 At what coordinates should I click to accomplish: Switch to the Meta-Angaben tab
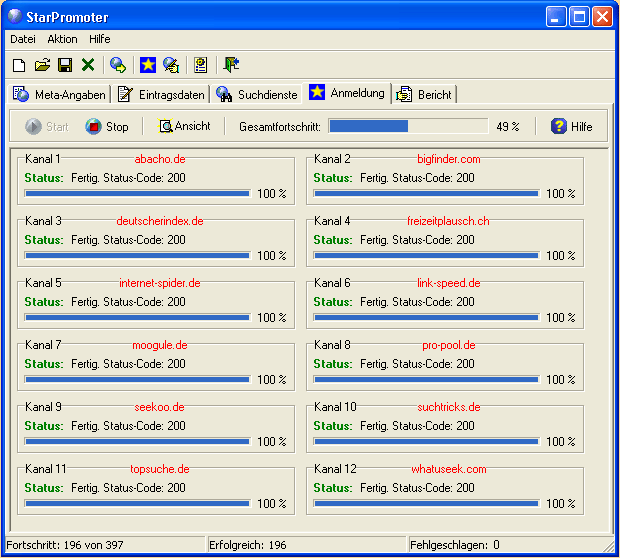click(x=59, y=95)
